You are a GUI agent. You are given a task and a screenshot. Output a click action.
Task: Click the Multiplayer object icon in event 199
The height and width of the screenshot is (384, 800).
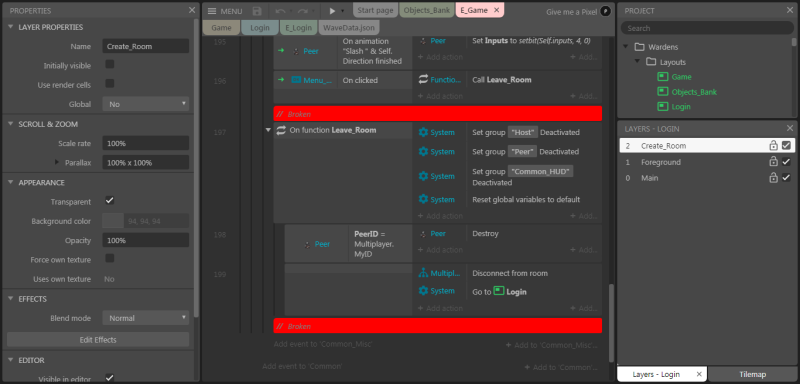(x=423, y=273)
